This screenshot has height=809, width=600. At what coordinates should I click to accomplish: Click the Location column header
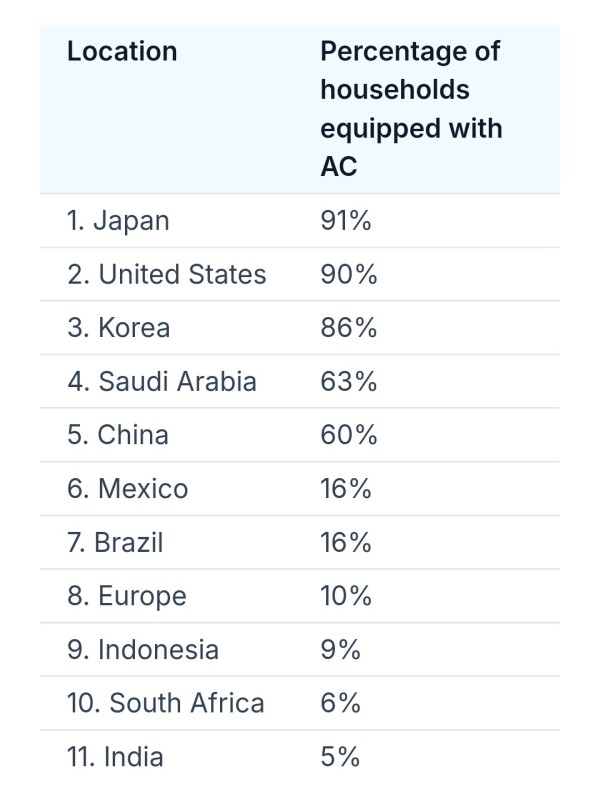(x=122, y=52)
